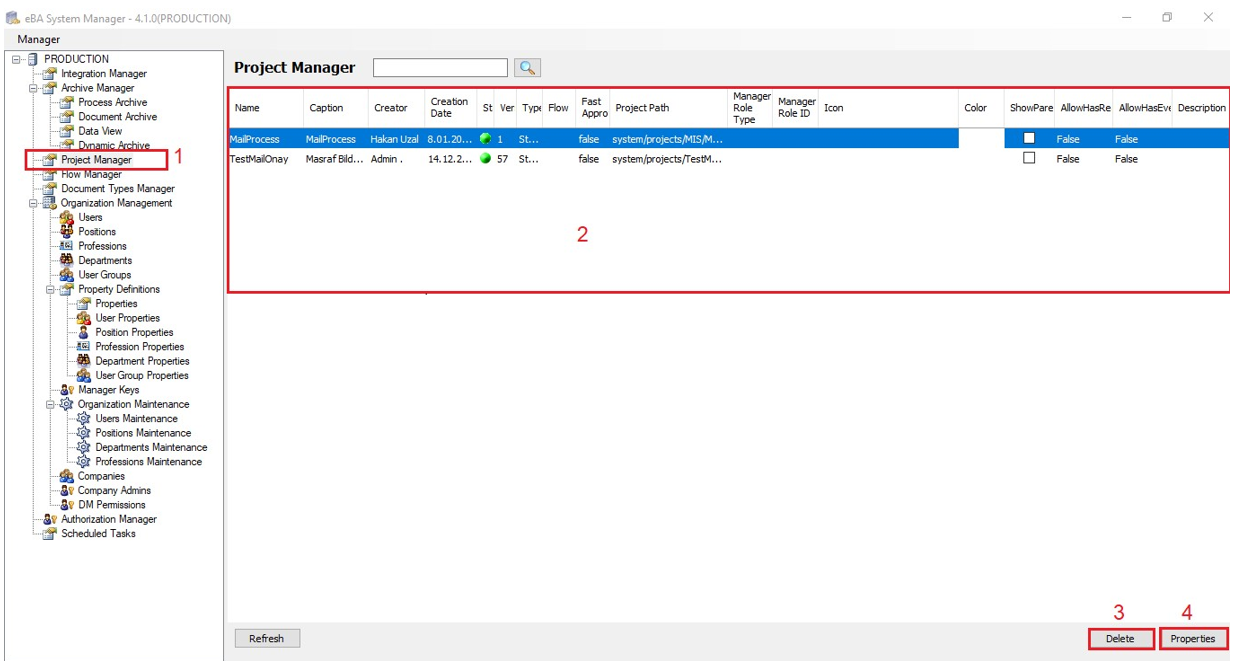Screen dimensions: 1238x661
Task: Click the PRODUCTION server icon
Action: click(33, 59)
